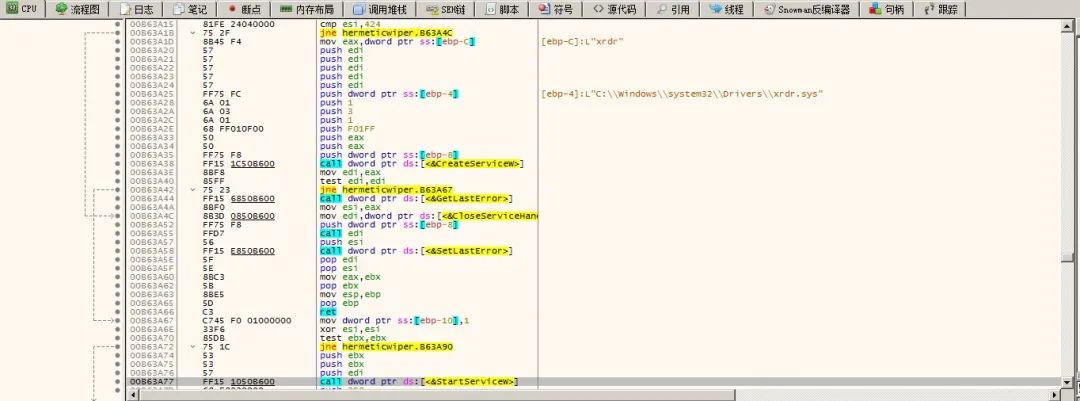Open the 调用堆栈 call stack icon
The image size is (1080, 401).
pyautogui.click(x=358, y=9)
